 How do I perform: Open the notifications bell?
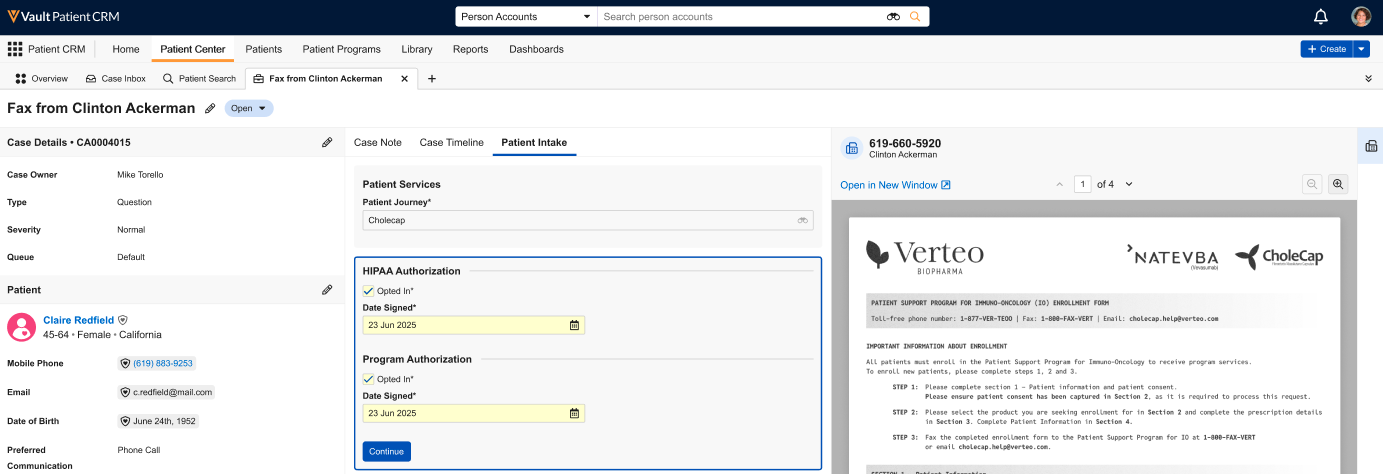coord(1320,17)
